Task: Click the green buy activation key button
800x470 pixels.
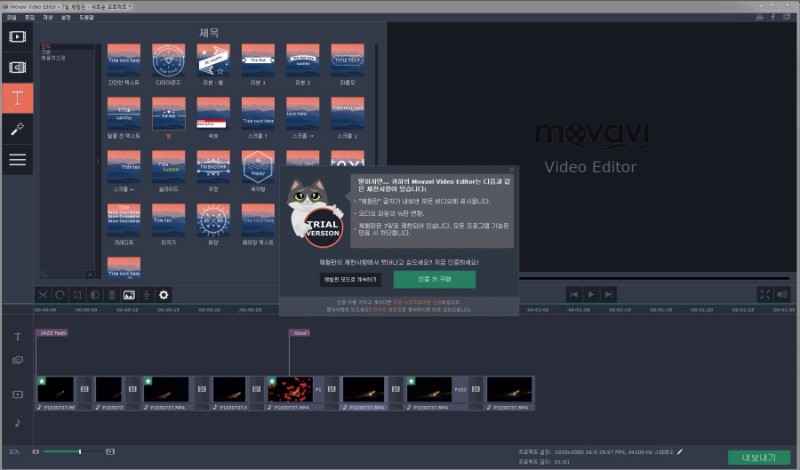Action: (434, 279)
